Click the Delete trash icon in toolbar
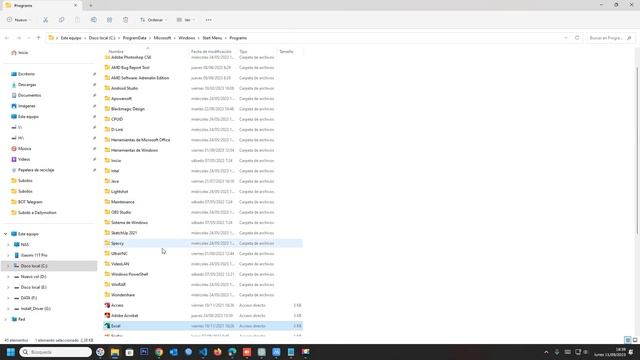Image resolution: width=640 pixels, height=360 pixels. [x=125, y=20]
